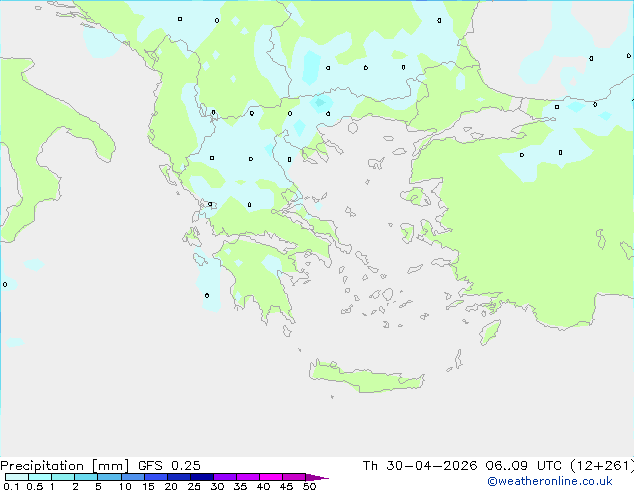The width and height of the screenshot is (634, 490).
Task: Click the 25–30 mm navy swatch
Action: click(x=202, y=477)
